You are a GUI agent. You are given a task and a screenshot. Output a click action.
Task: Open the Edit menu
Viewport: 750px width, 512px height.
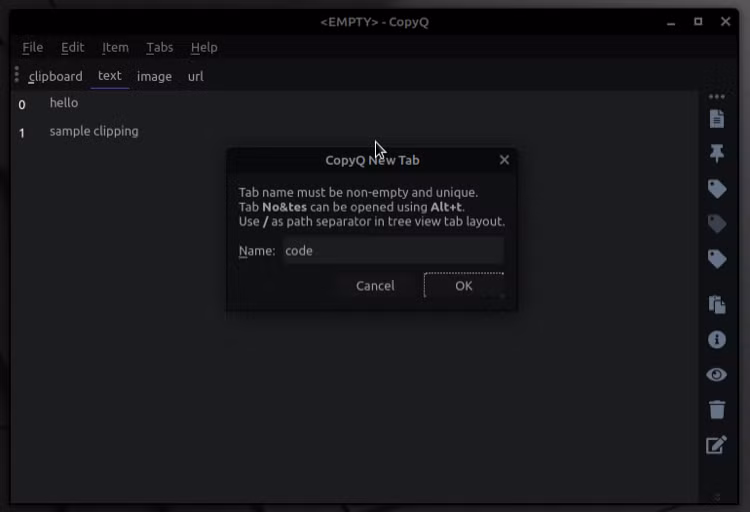(72, 47)
